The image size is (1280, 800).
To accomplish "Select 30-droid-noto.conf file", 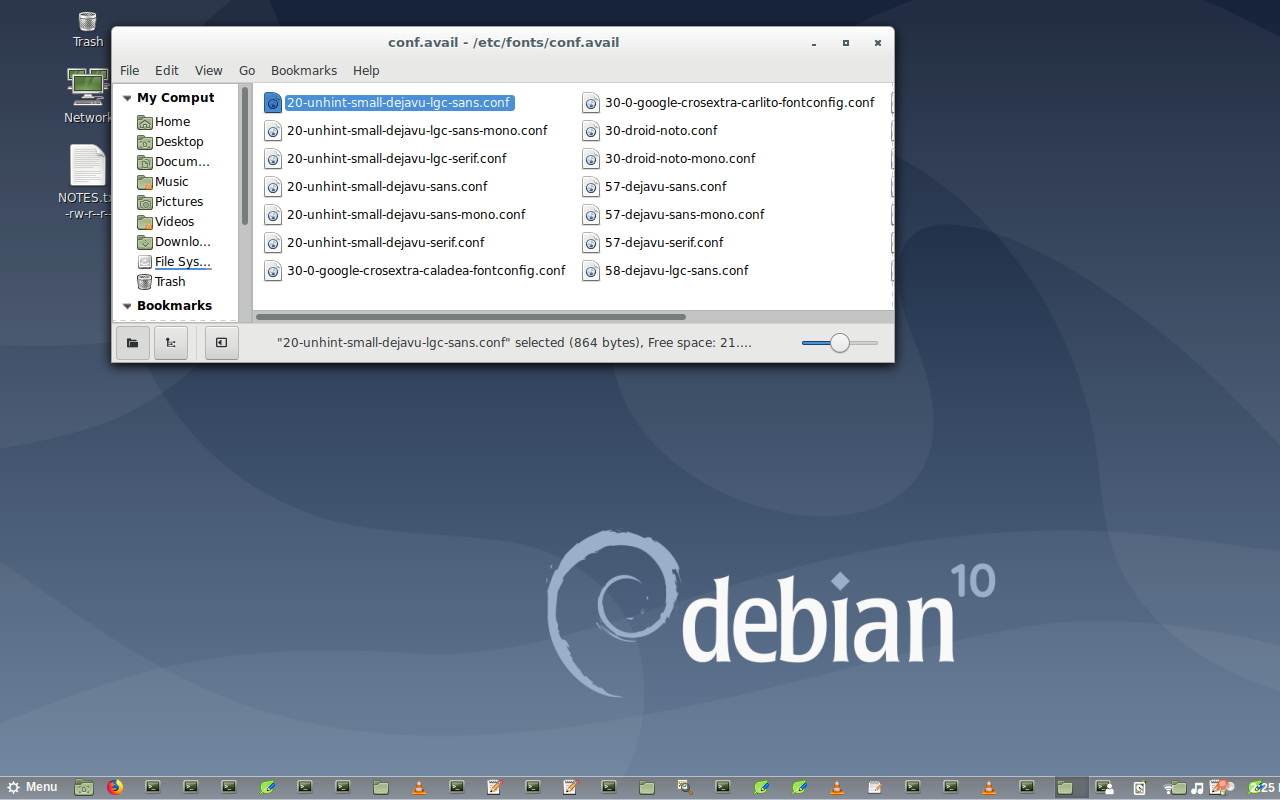I will point(650,130).
